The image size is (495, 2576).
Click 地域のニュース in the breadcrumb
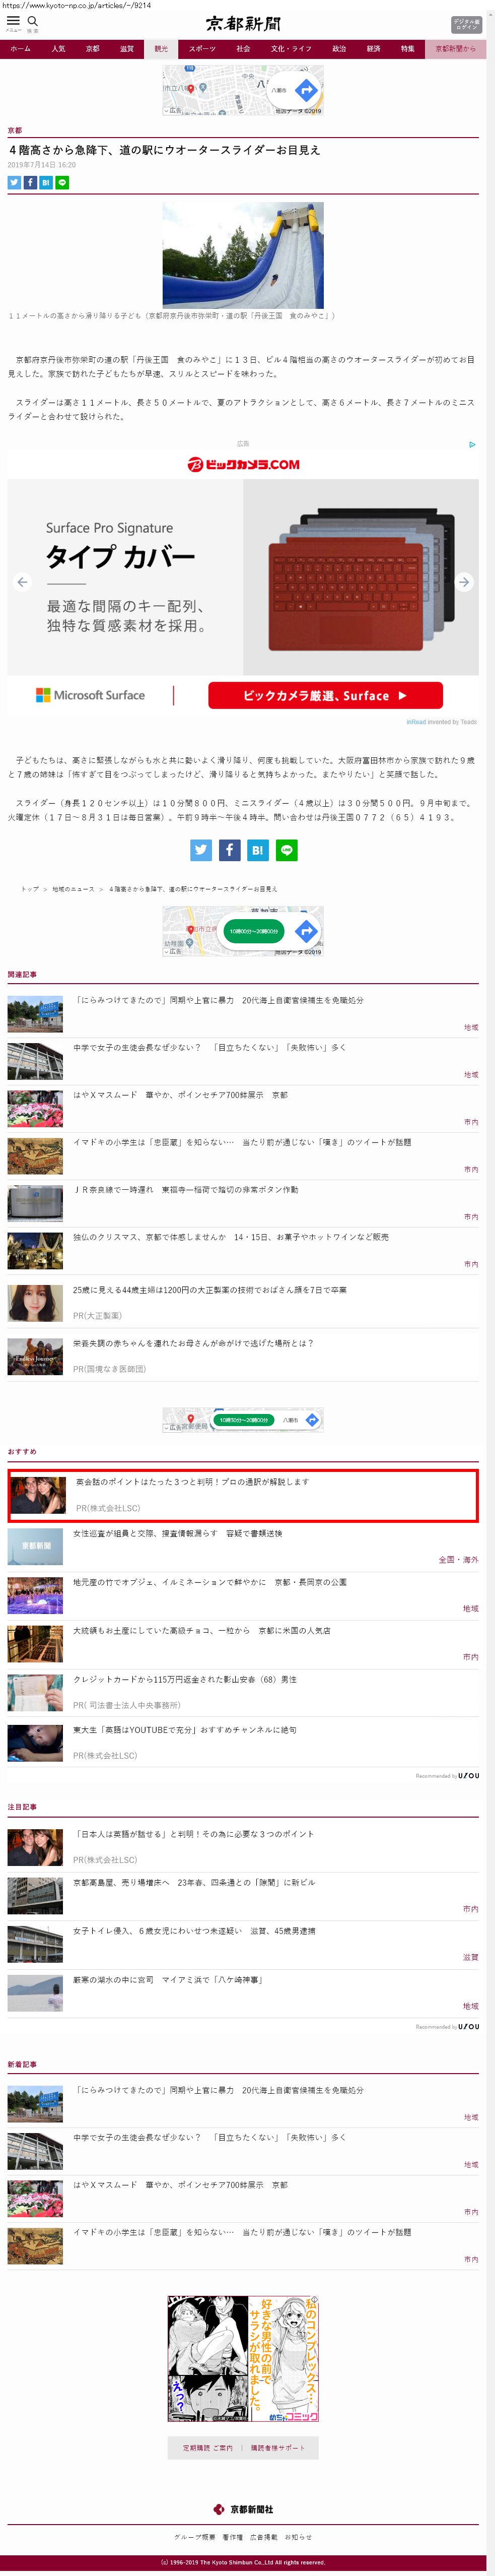[x=73, y=889]
